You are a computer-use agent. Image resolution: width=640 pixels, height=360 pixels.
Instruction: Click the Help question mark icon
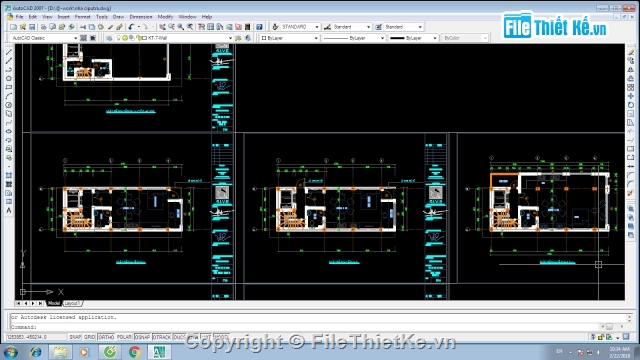pyautogui.click(x=259, y=27)
